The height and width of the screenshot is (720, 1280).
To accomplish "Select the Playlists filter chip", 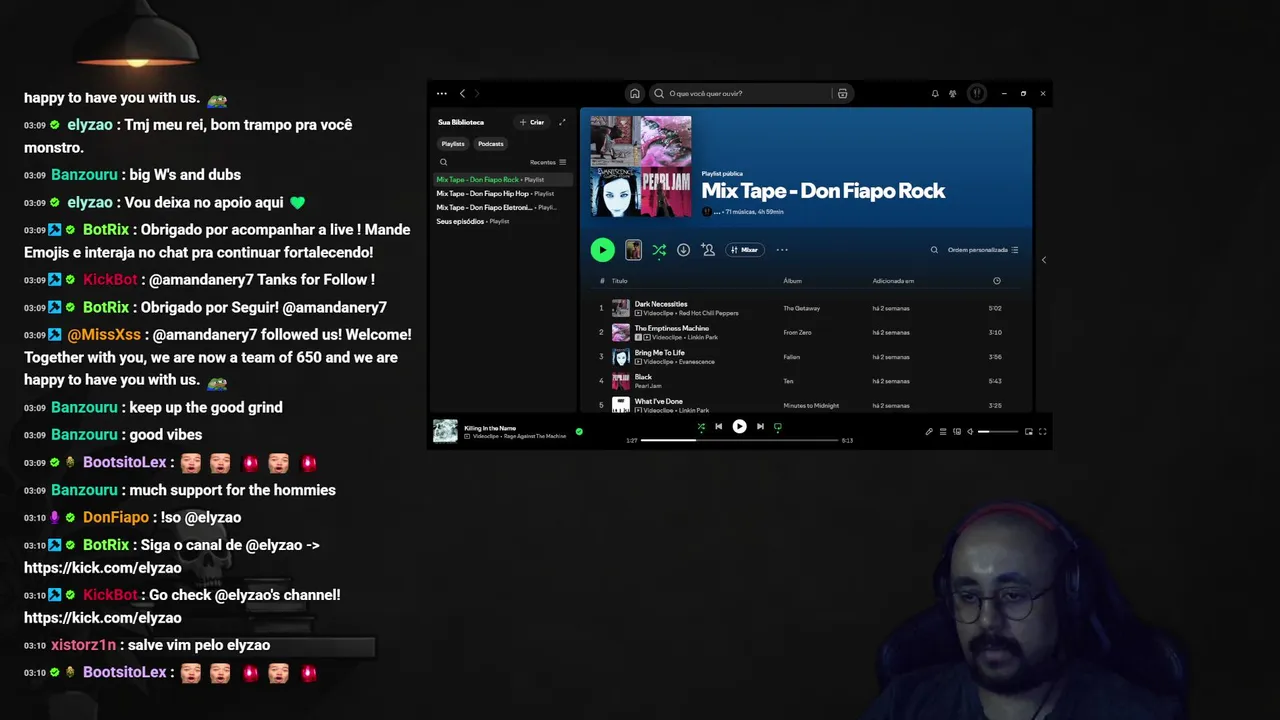I will pos(453,144).
